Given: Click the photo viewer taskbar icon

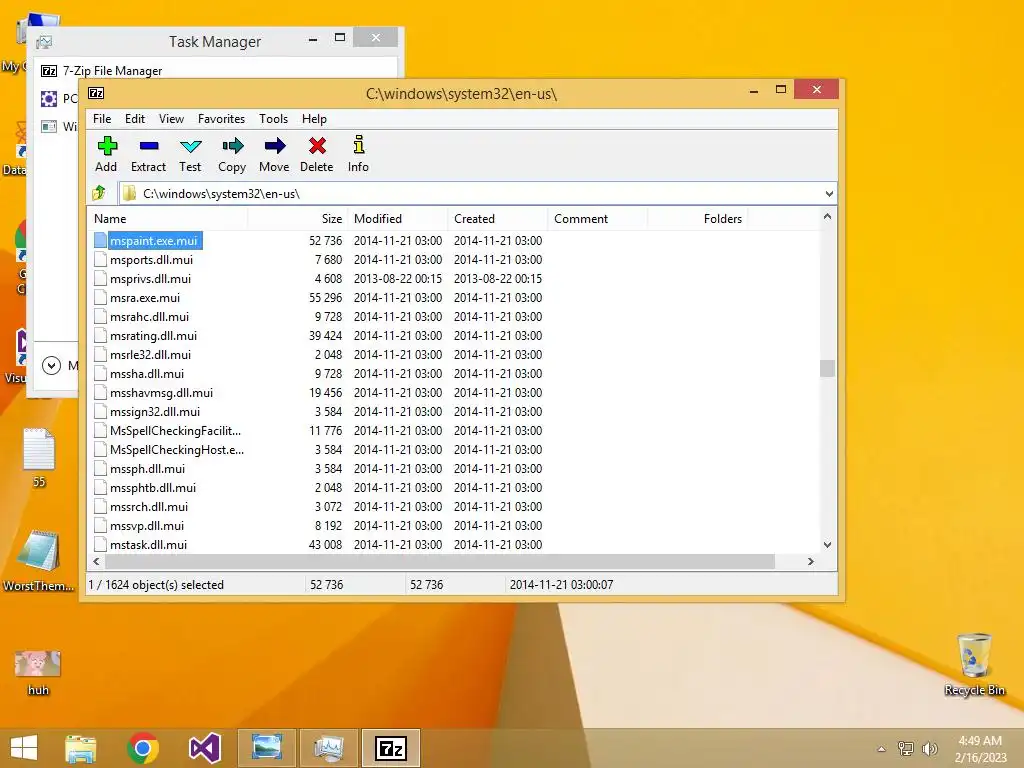Looking at the screenshot, I should 266,748.
